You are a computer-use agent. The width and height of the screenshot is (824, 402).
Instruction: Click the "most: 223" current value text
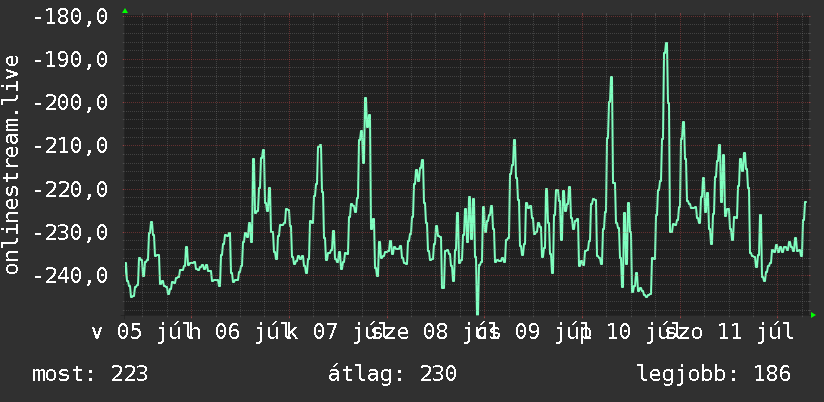point(90,374)
